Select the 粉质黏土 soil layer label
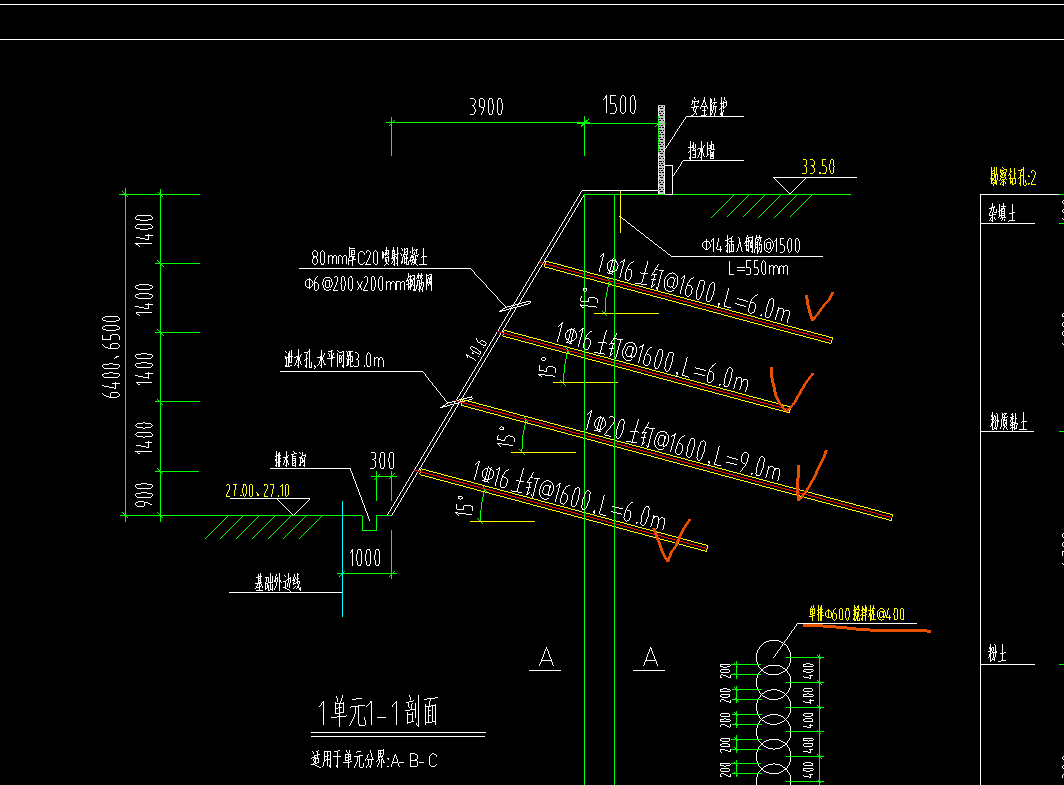The image size is (1064, 785). click(x=1008, y=422)
